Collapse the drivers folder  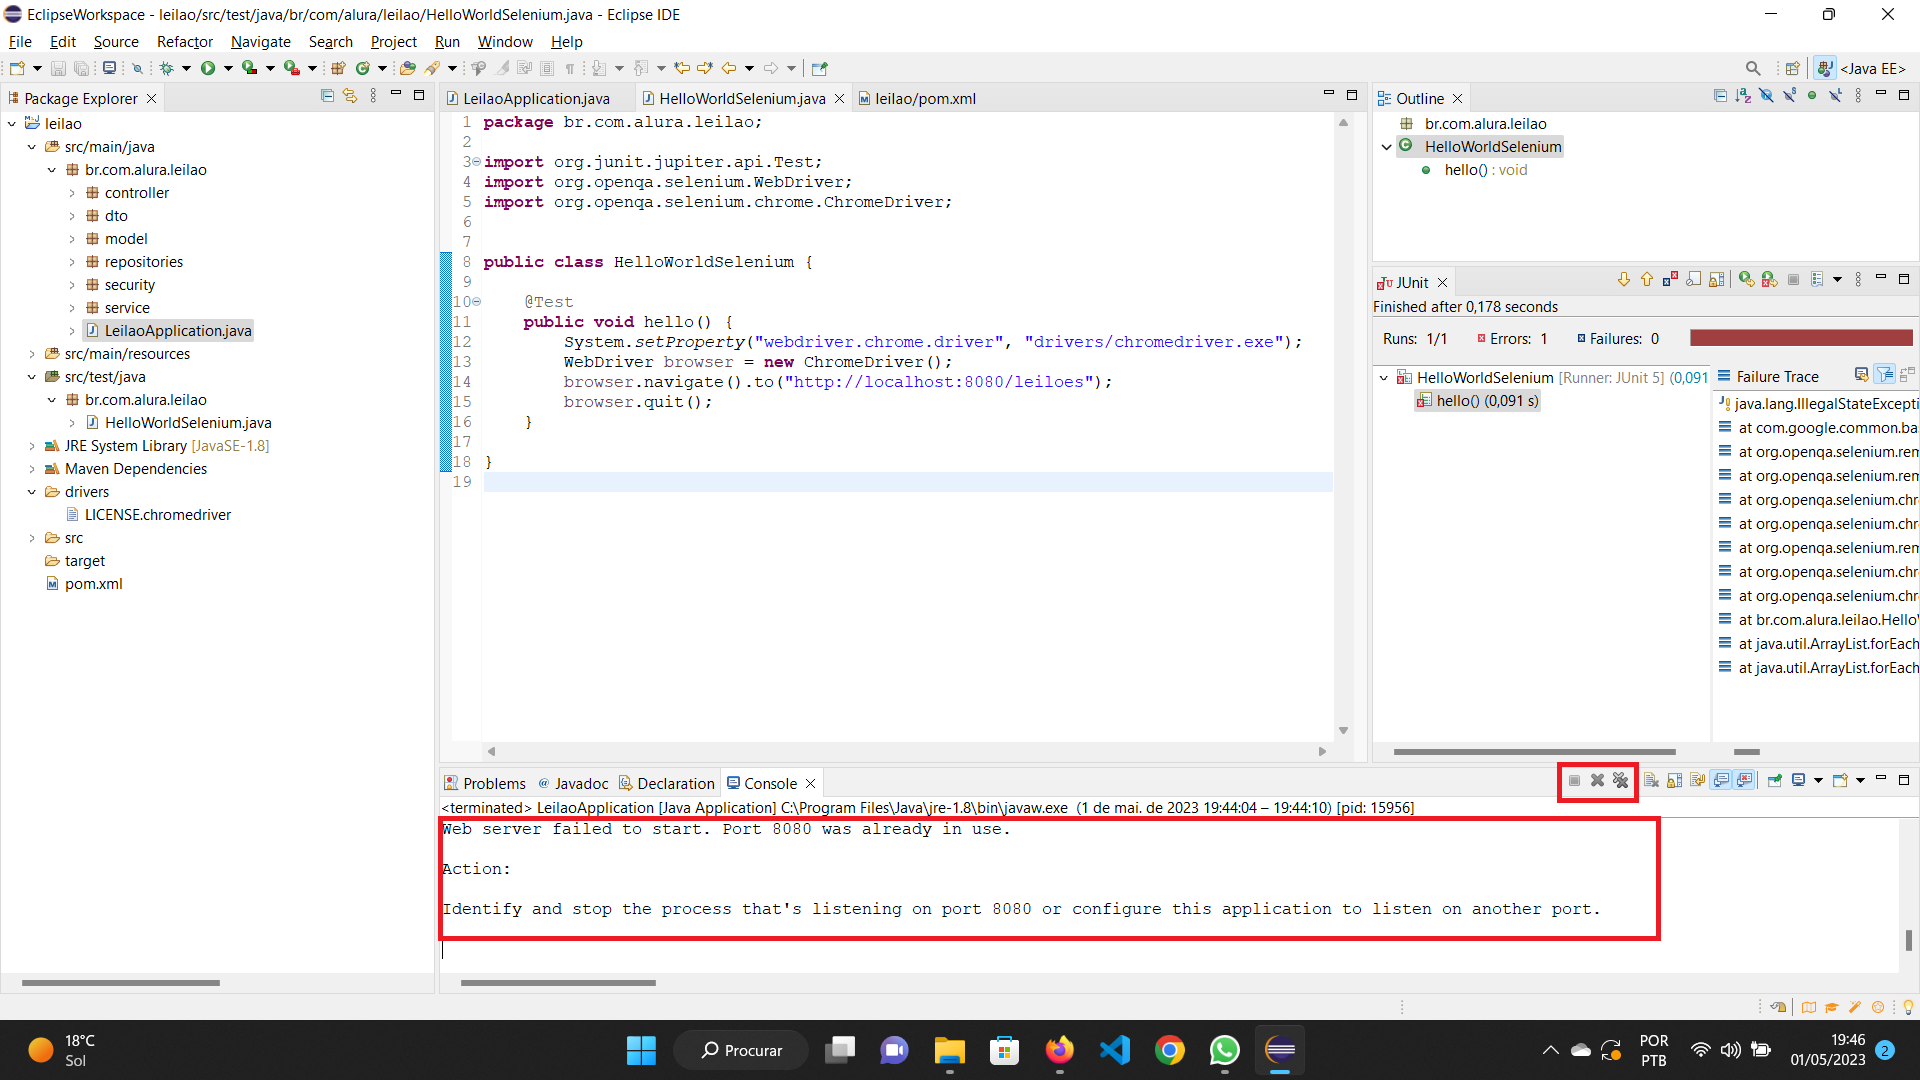(32, 491)
